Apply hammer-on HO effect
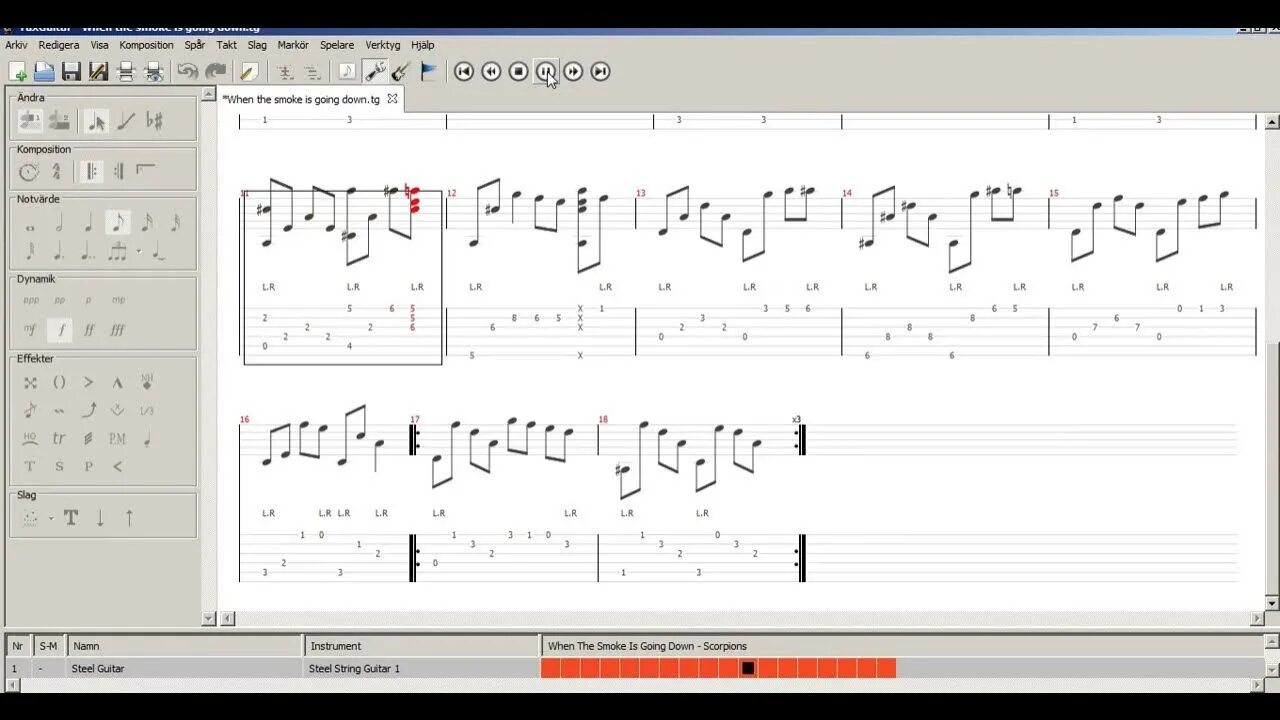1280x720 pixels. [x=30, y=439]
